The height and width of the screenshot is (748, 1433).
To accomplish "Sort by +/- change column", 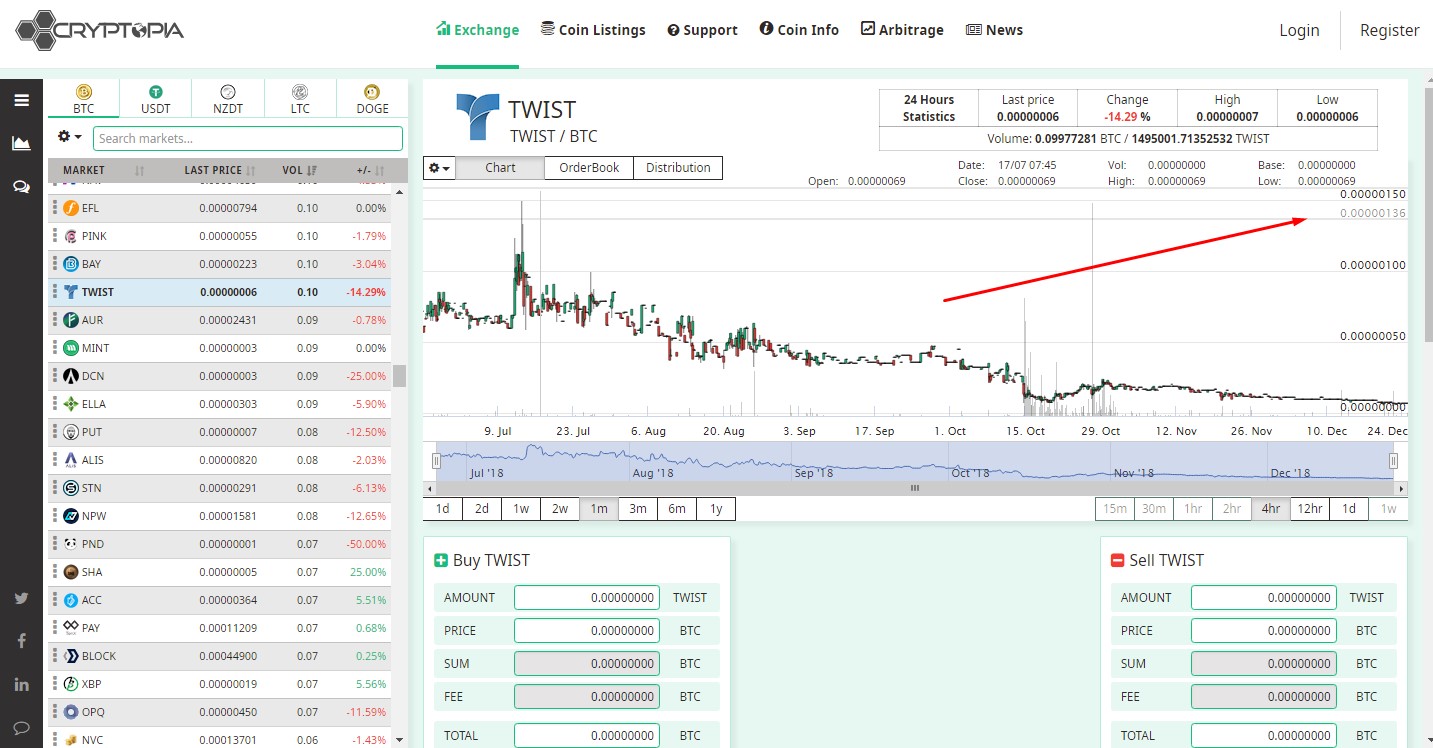I will tap(364, 170).
